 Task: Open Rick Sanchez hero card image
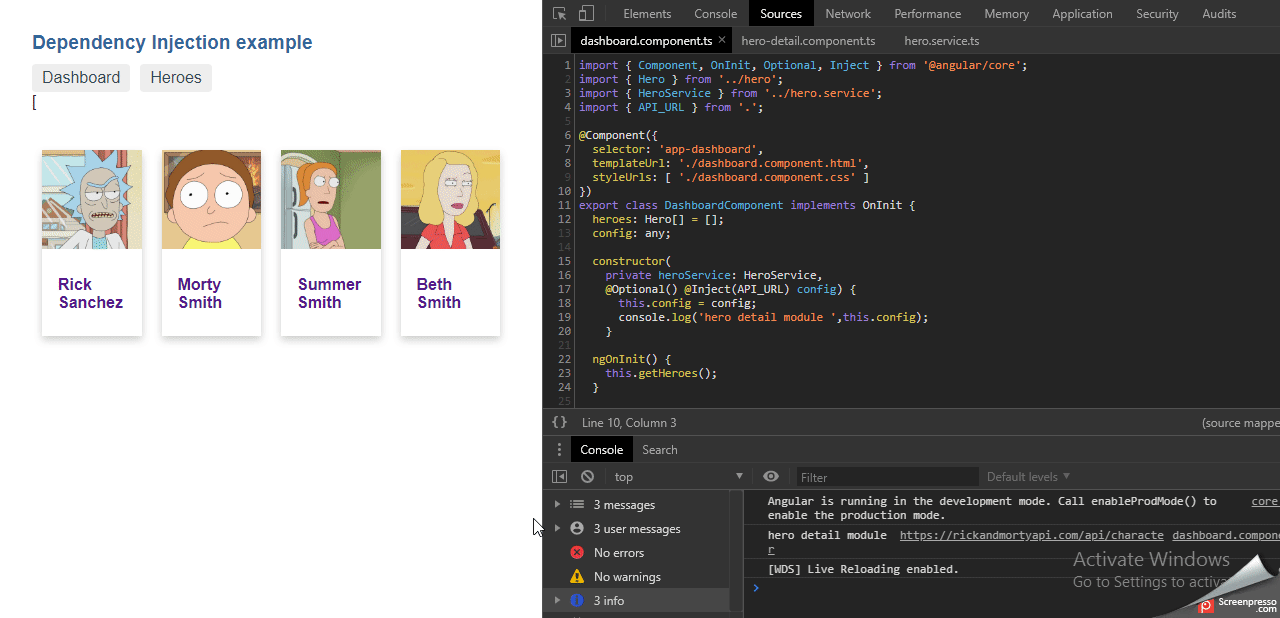[91, 199]
